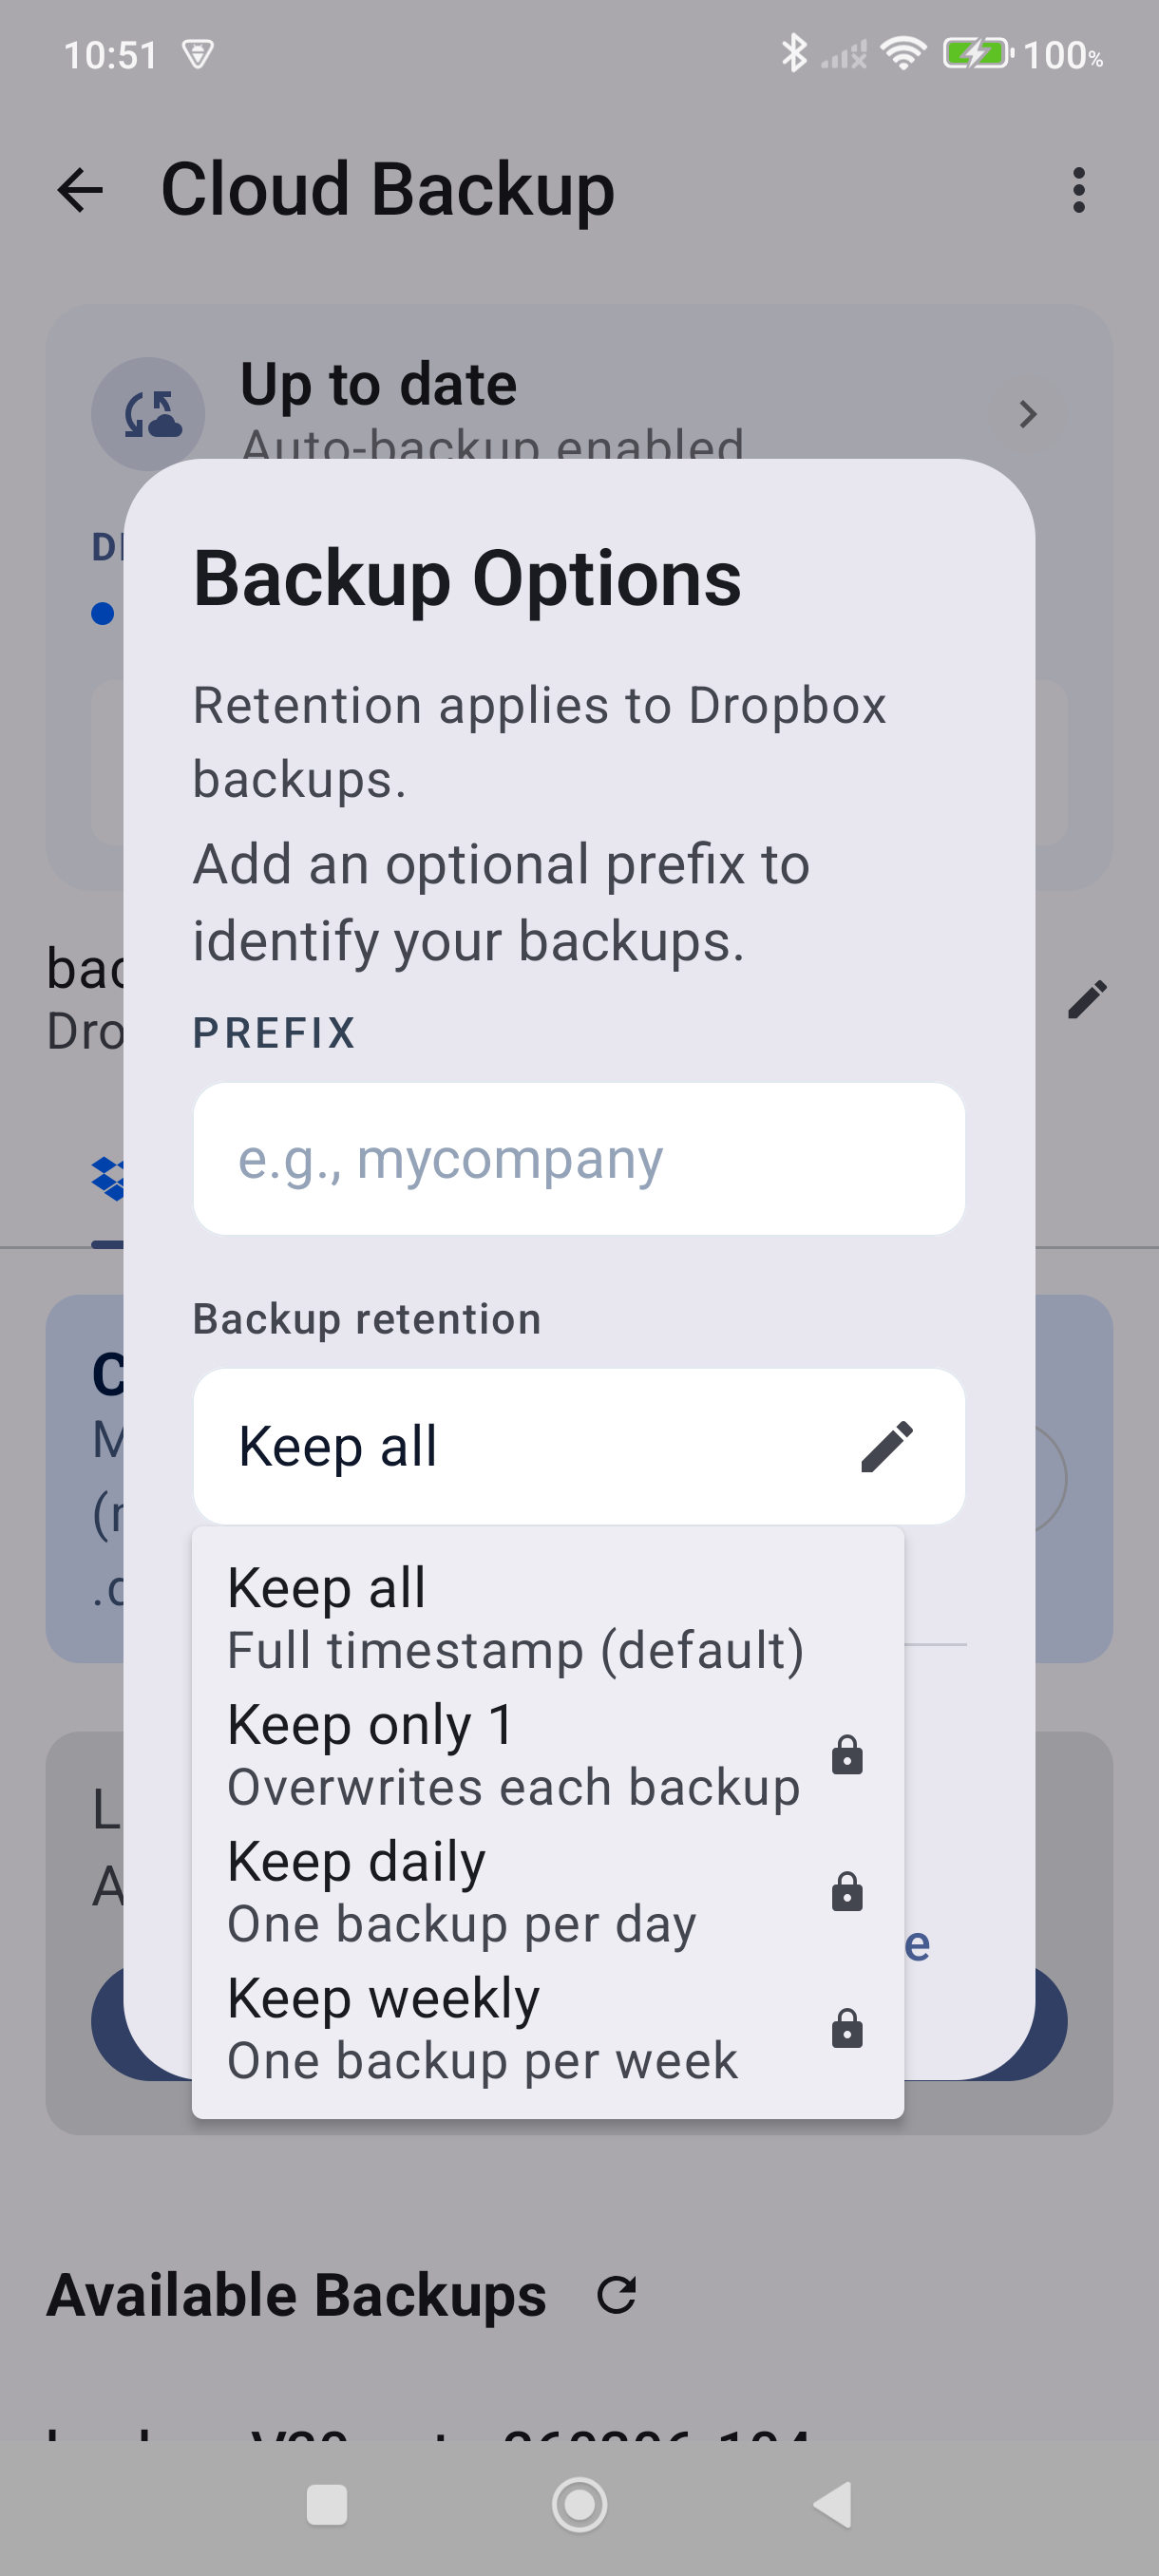1159x2576 pixels.
Task: Tap the Dropbox tab icon
Action: (x=108, y=1180)
